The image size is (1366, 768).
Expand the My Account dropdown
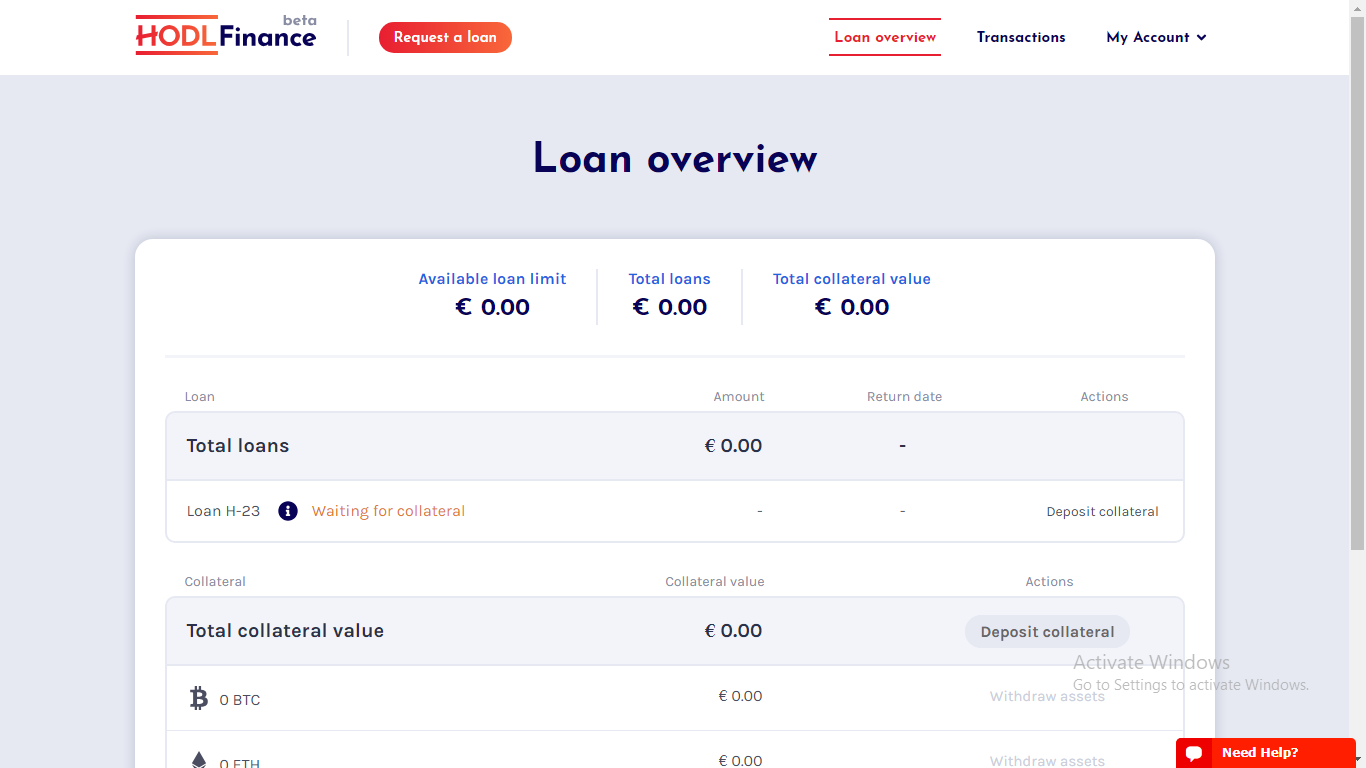(x=1157, y=37)
